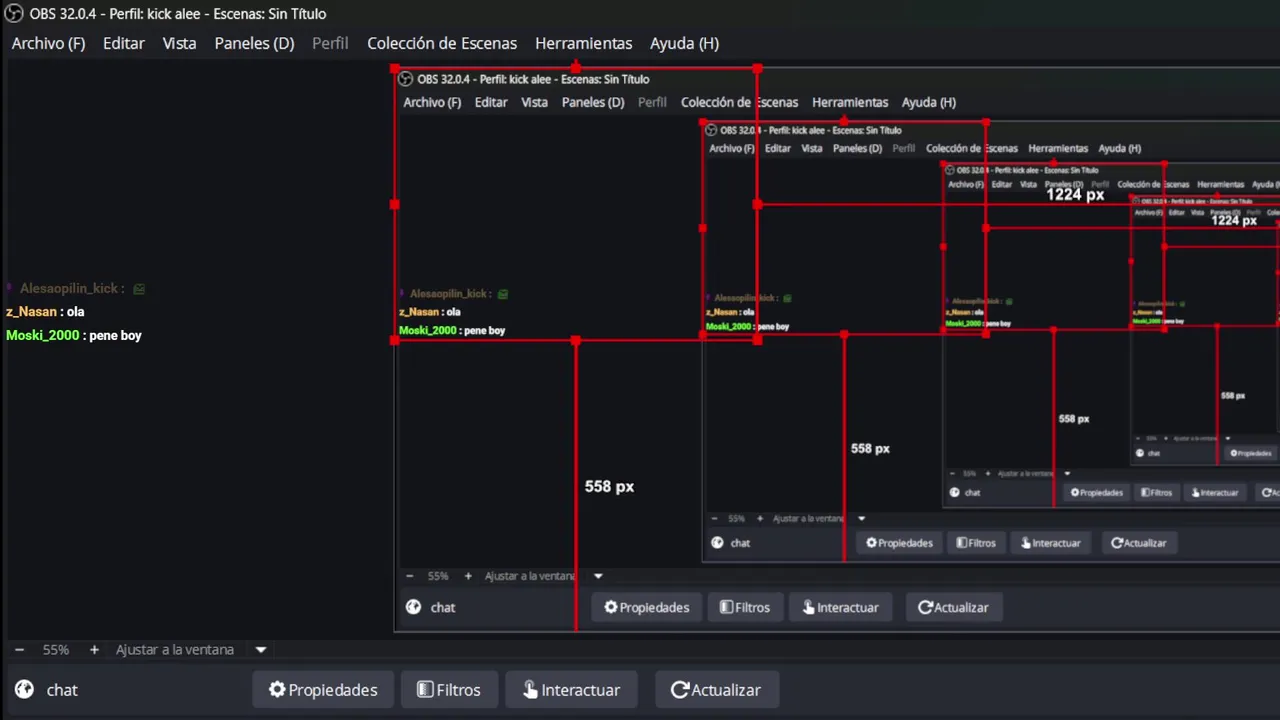The width and height of the screenshot is (1280, 720).
Task: Click the greyed Perfil menu in main window
Action: point(330,43)
